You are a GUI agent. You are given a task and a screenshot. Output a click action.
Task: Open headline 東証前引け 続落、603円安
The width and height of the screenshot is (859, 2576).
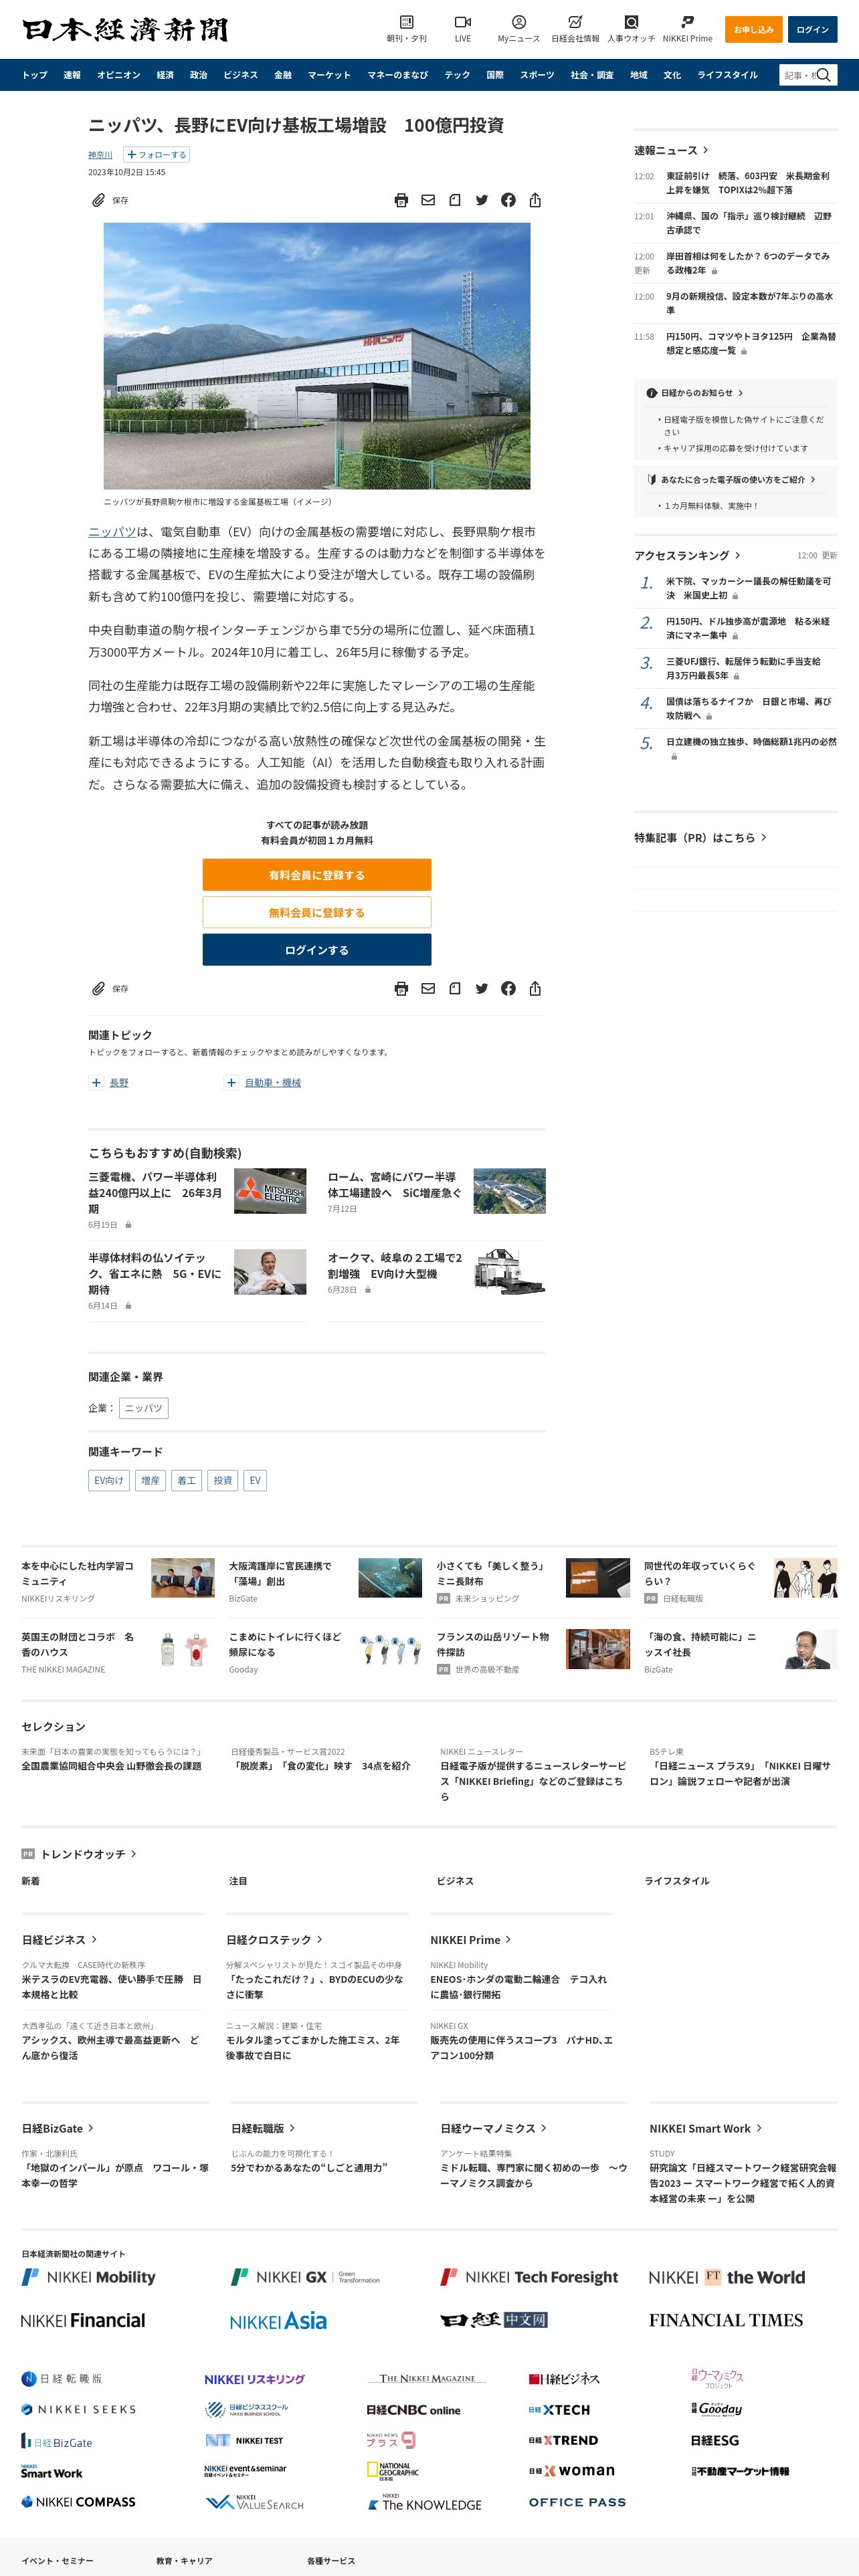tap(748, 183)
